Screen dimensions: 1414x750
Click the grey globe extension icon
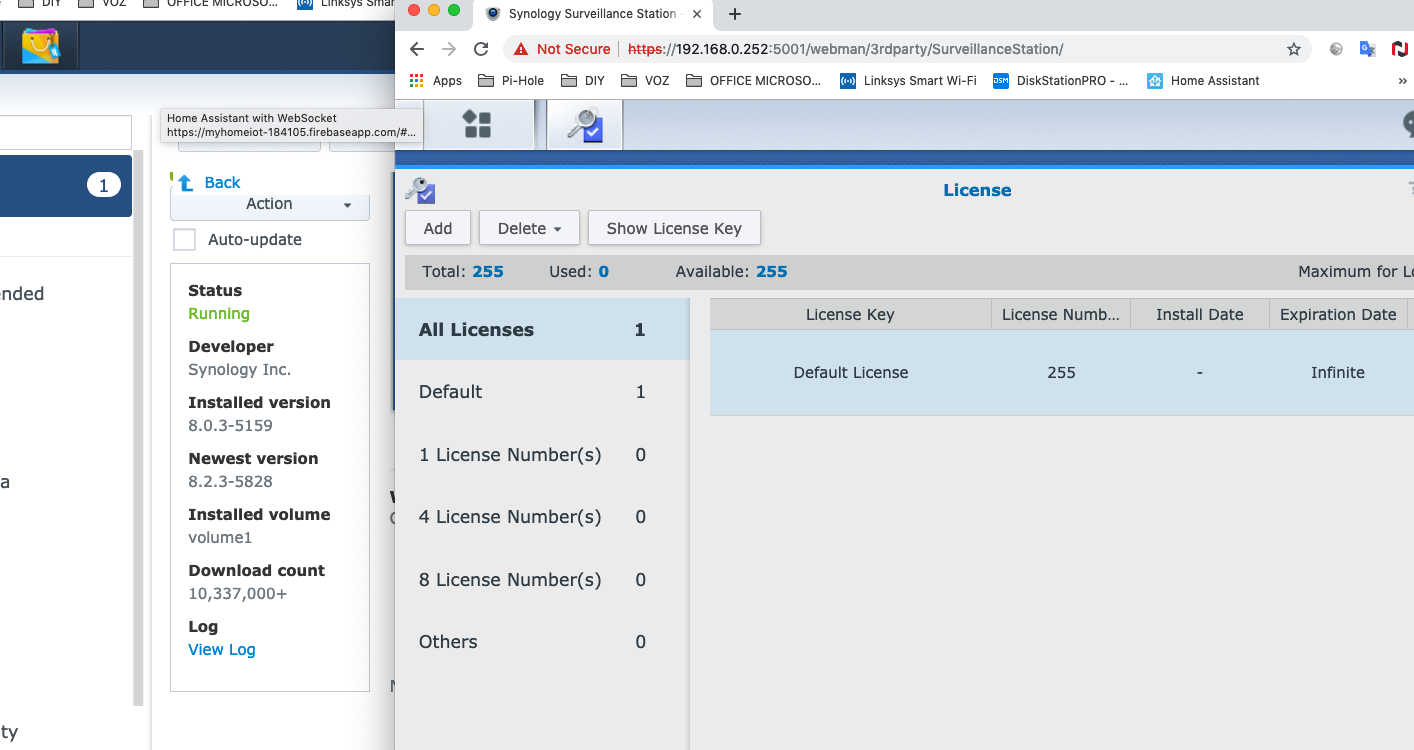1336,49
